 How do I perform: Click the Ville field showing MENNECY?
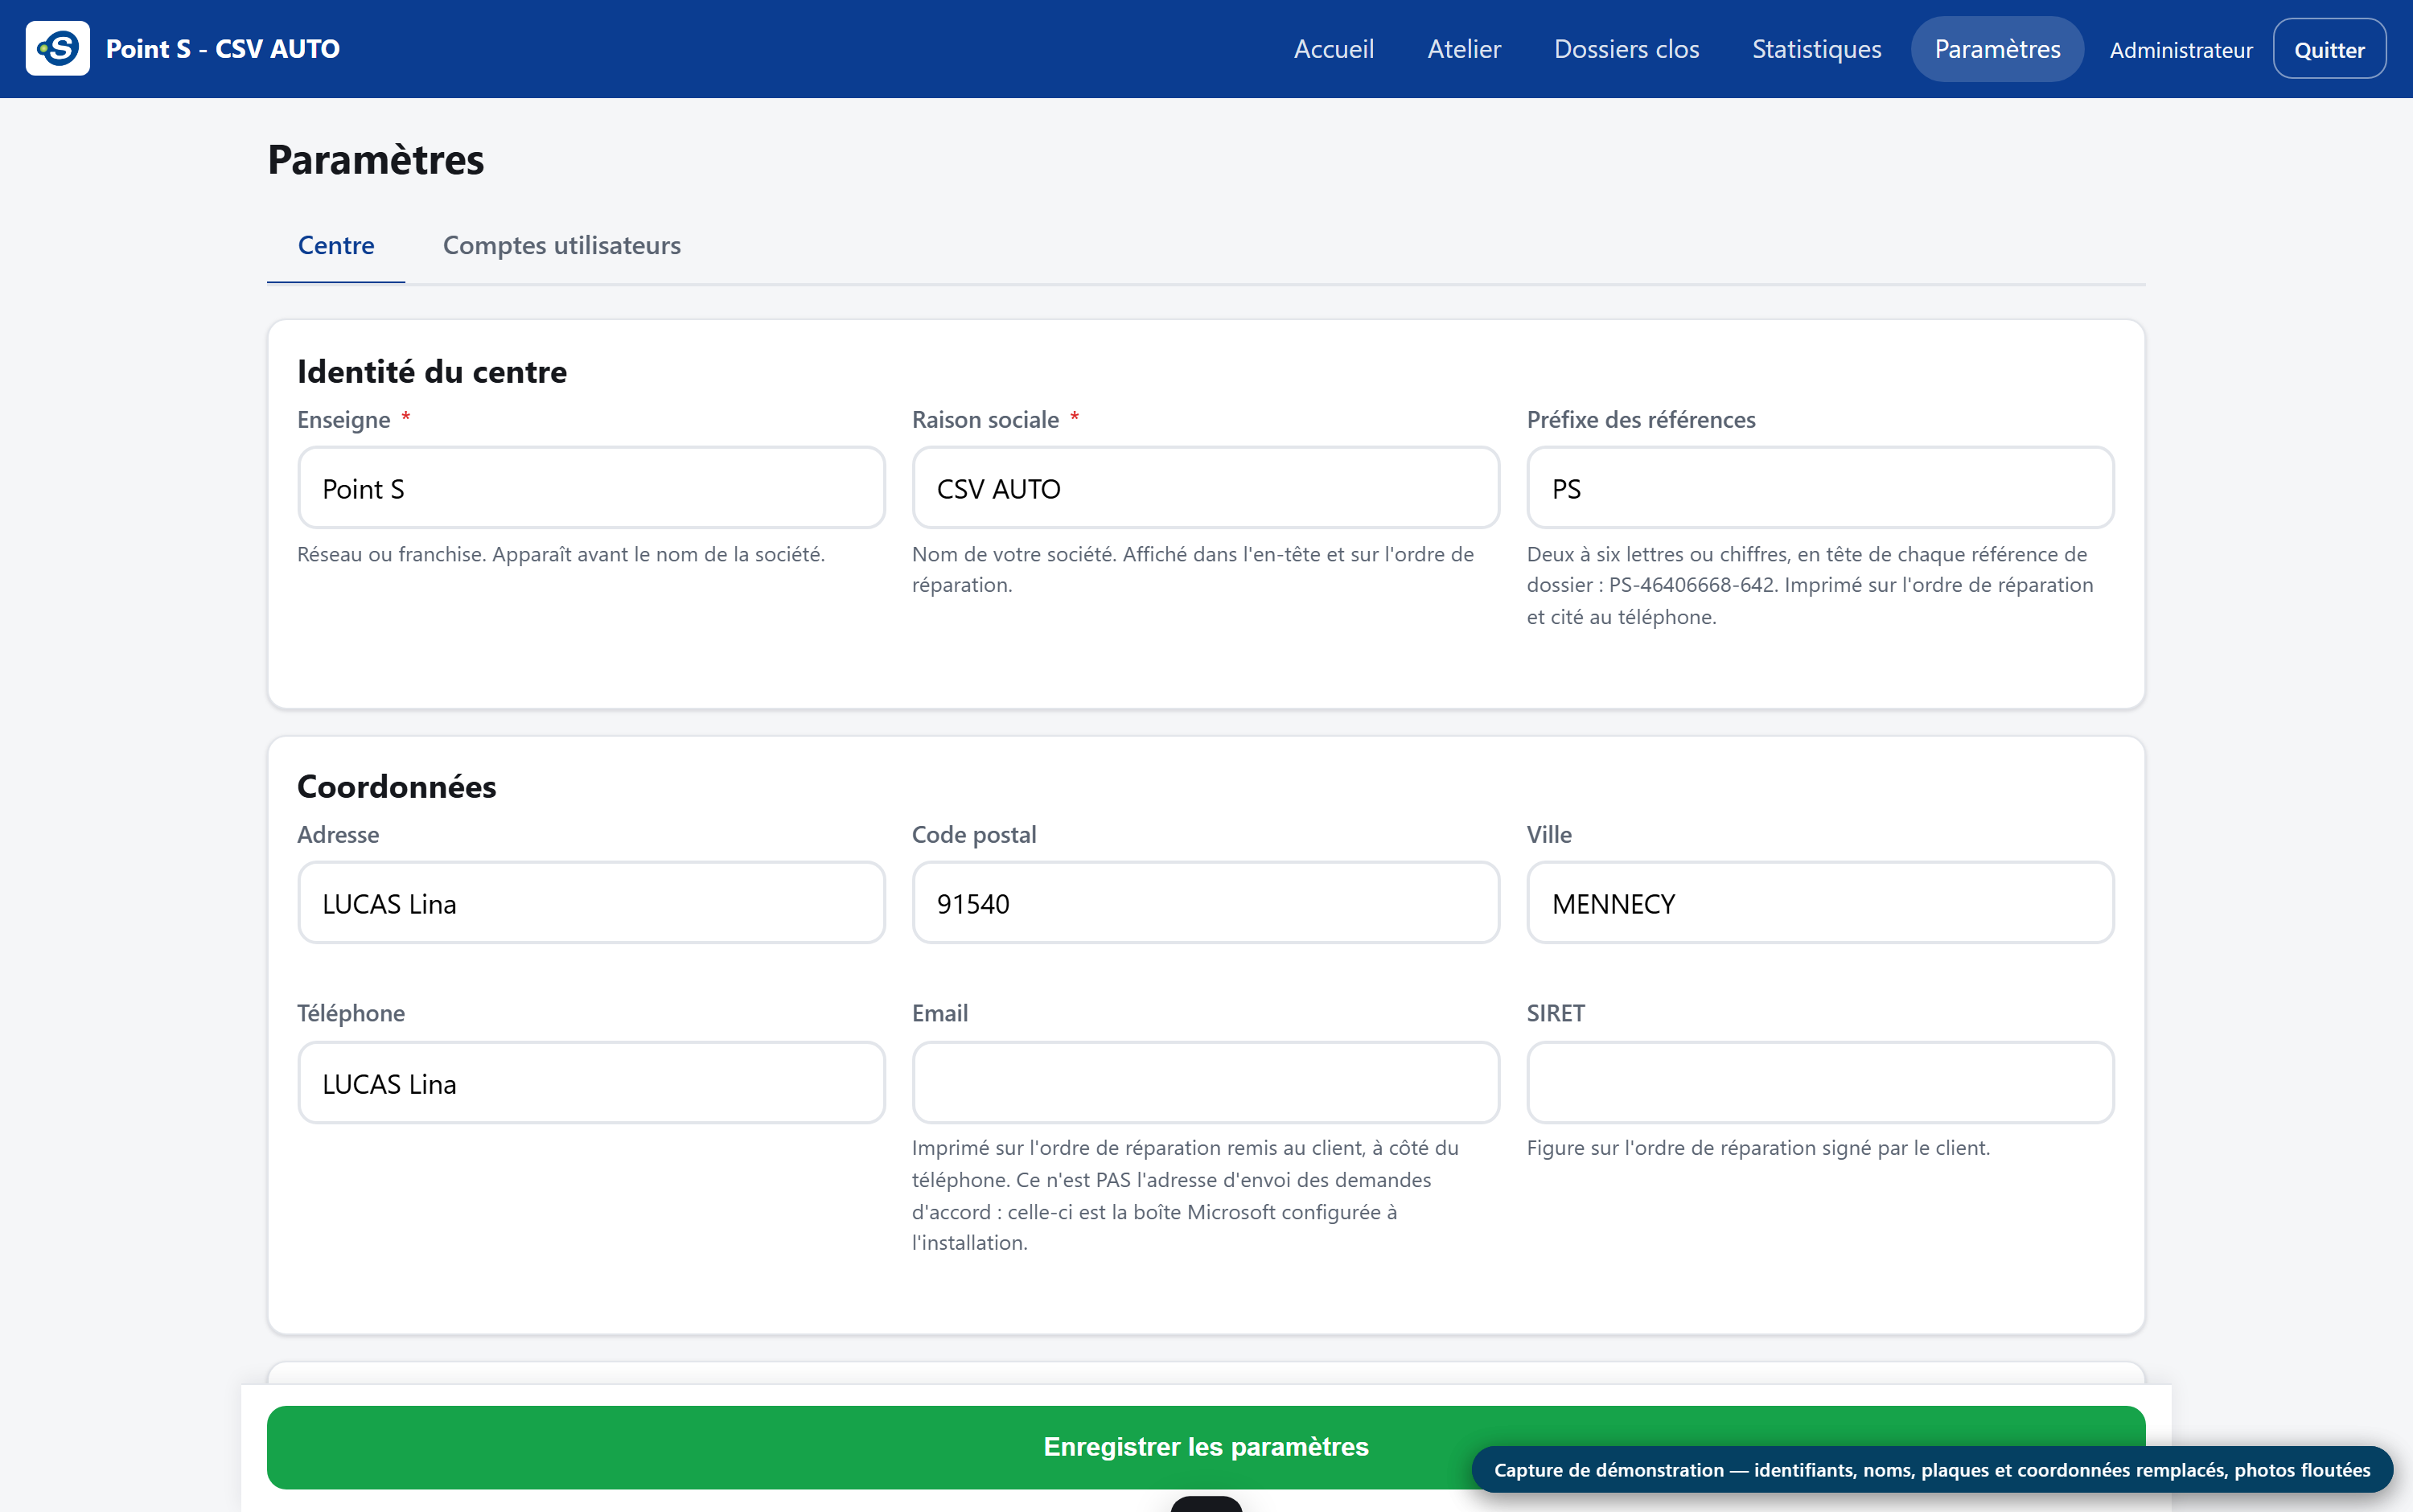pyautogui.click(x=1820, y=903)
